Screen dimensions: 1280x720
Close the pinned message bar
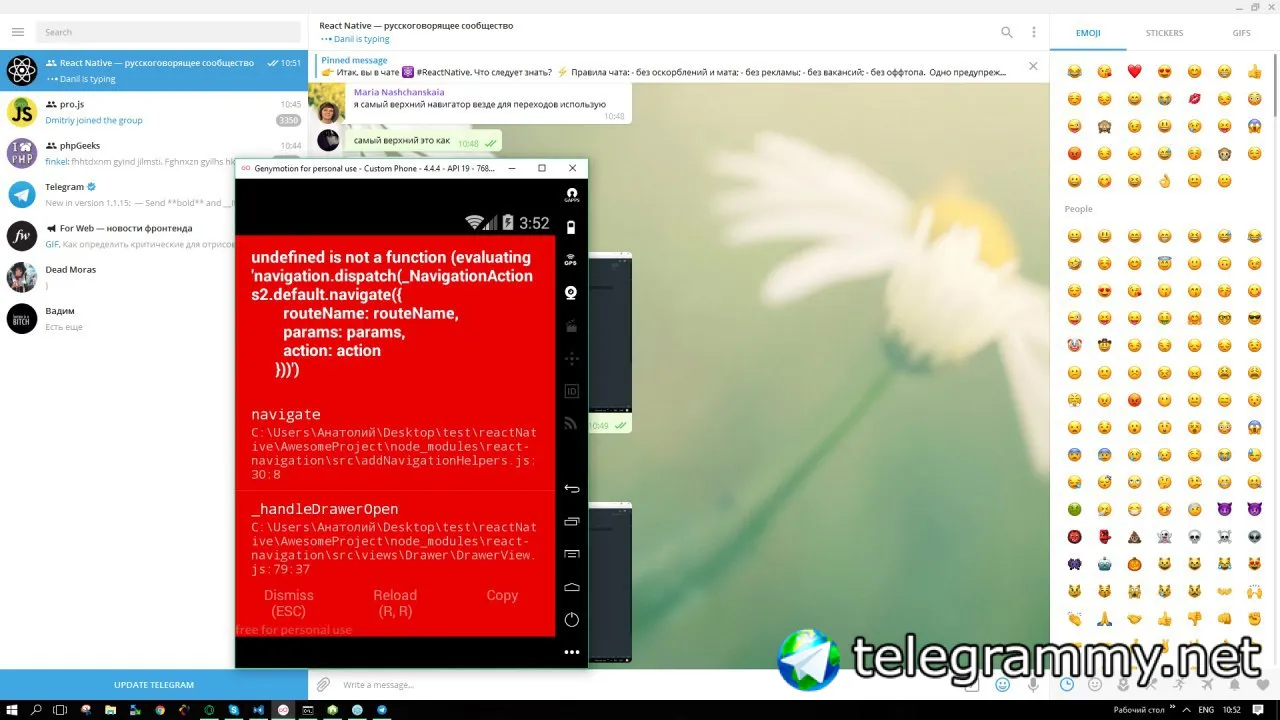(x=1033, y=66)
